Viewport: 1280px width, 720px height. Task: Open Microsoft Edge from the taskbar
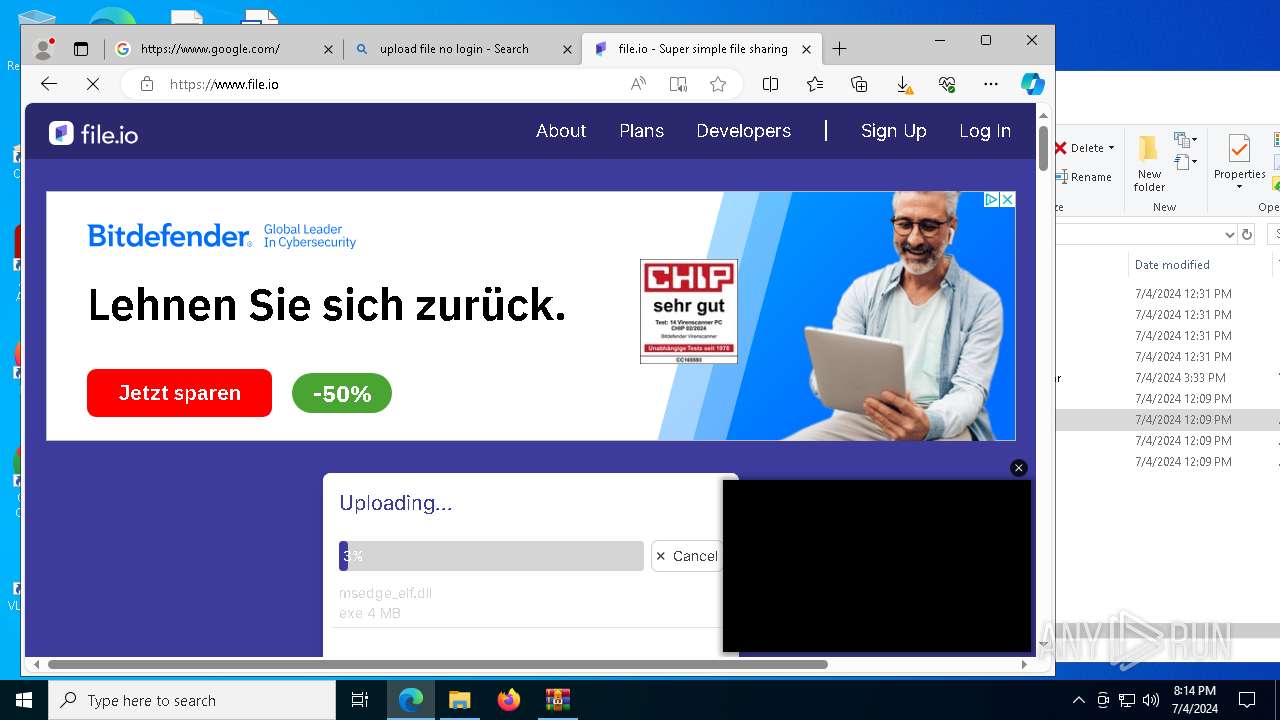(x=411, y=700)
